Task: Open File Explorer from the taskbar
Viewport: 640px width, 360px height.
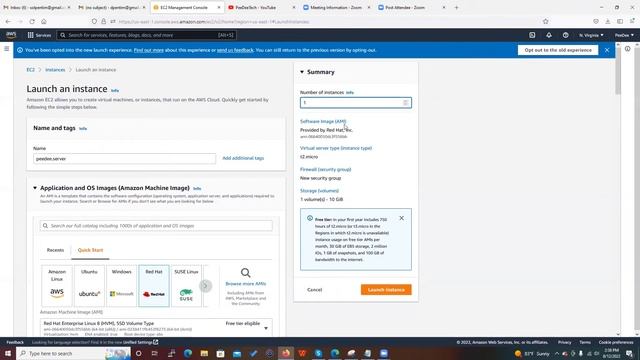Action: click(204, 353)
